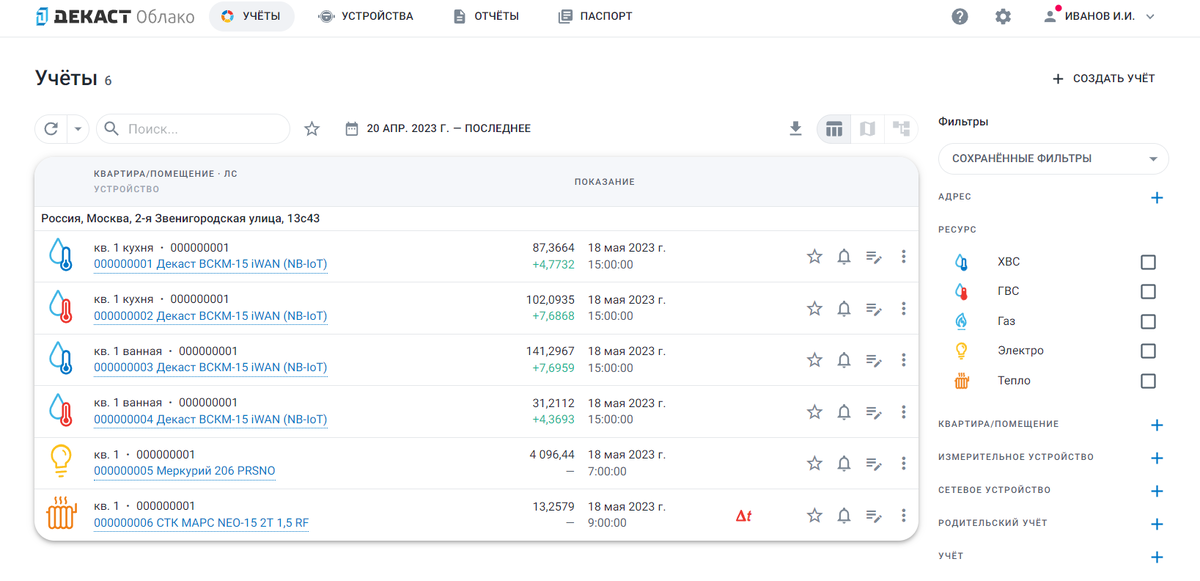
Task: Click the calendar icon of date range
Action: [x=352, y=129]
